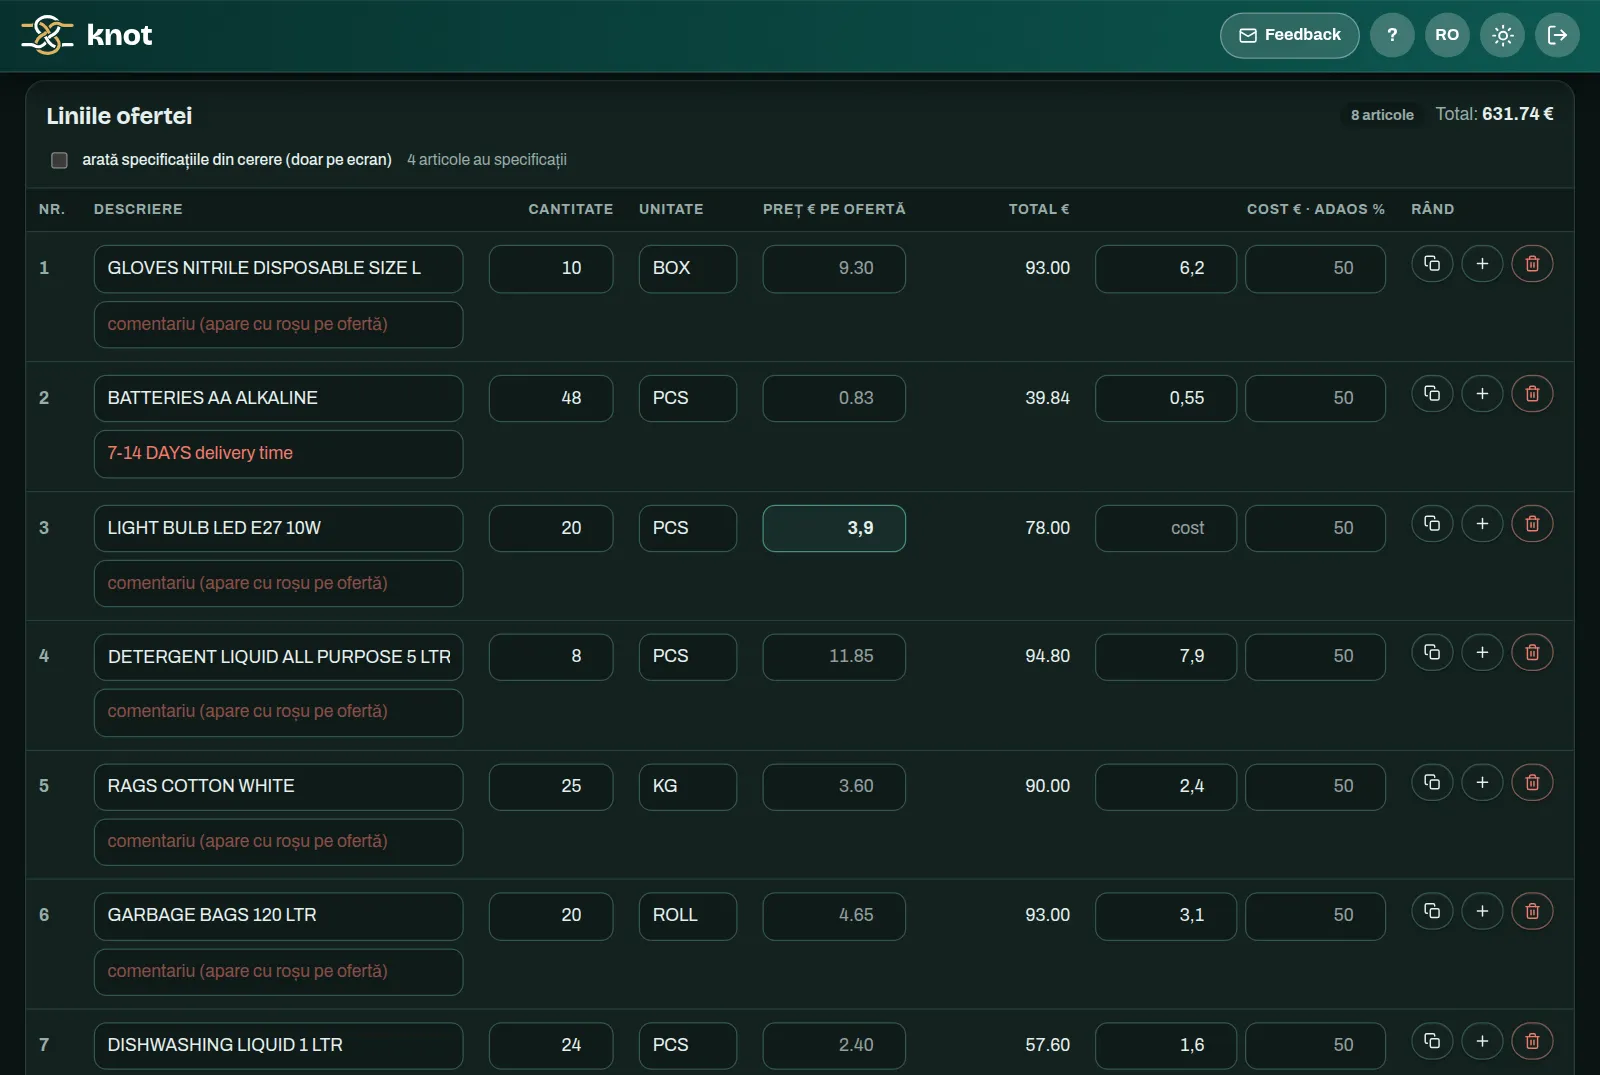Add a row after DISHWASHING LIQUID
This screenshot has width=1600, height=1075.
click(x=1482, y=1041)
